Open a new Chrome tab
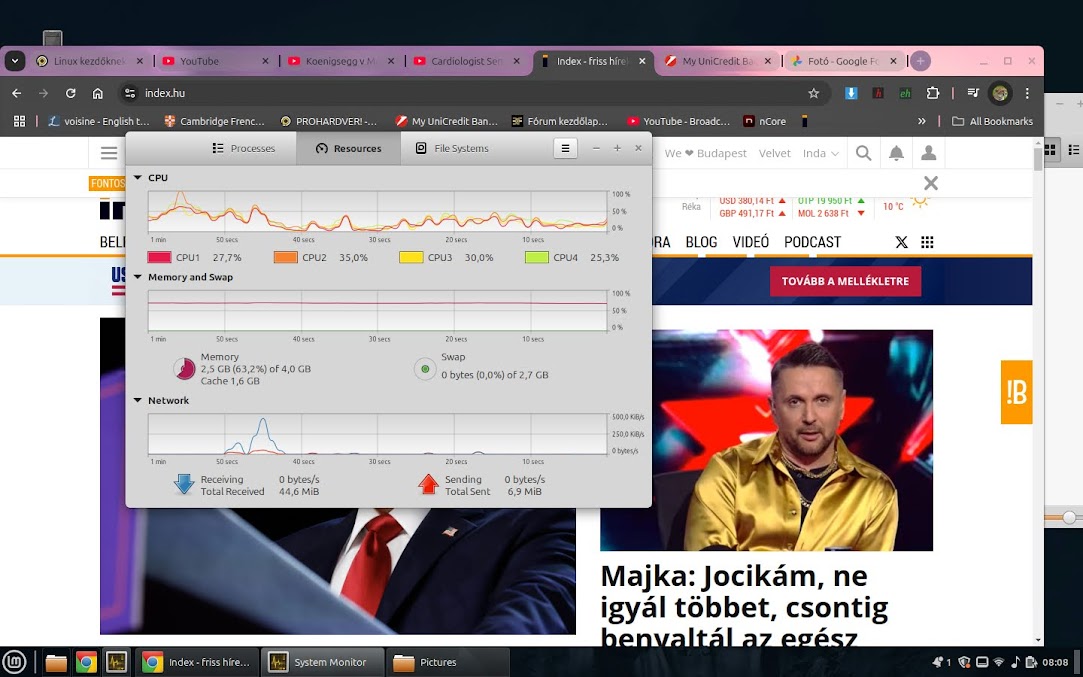The width and height of the screenshot is (1083, 677). point(920,61)
